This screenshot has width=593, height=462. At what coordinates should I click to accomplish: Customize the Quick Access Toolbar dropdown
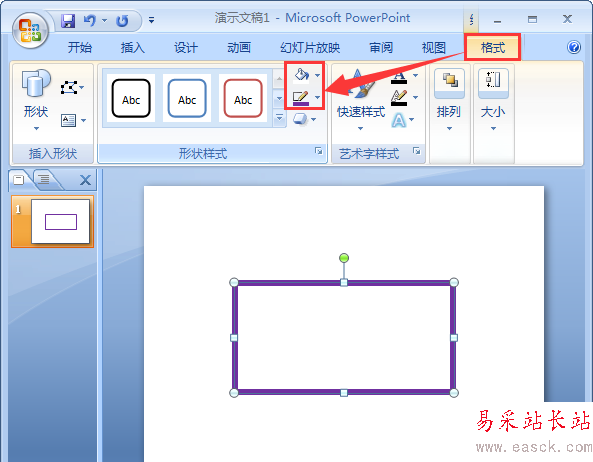[x=151, y=20]
